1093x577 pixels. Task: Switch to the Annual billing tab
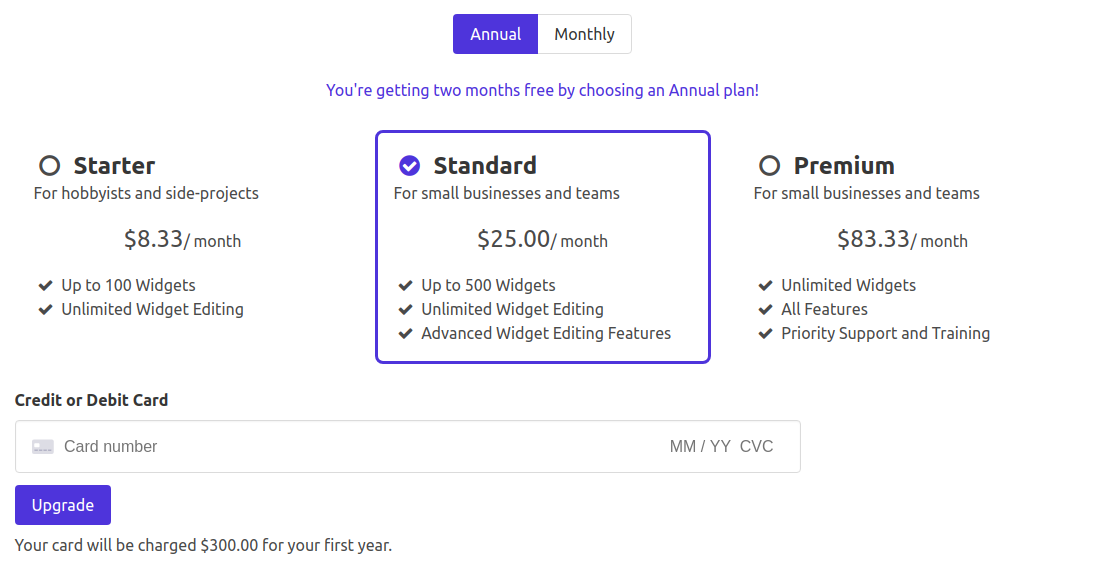(x=495, y=33)
